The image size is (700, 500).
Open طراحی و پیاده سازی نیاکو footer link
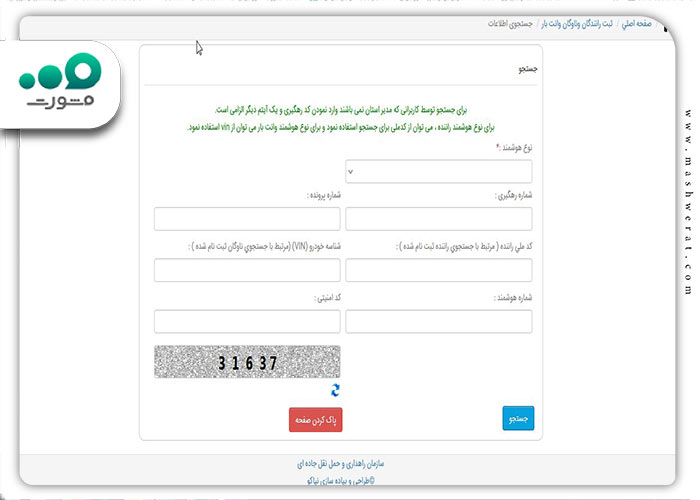click(341, 481)
